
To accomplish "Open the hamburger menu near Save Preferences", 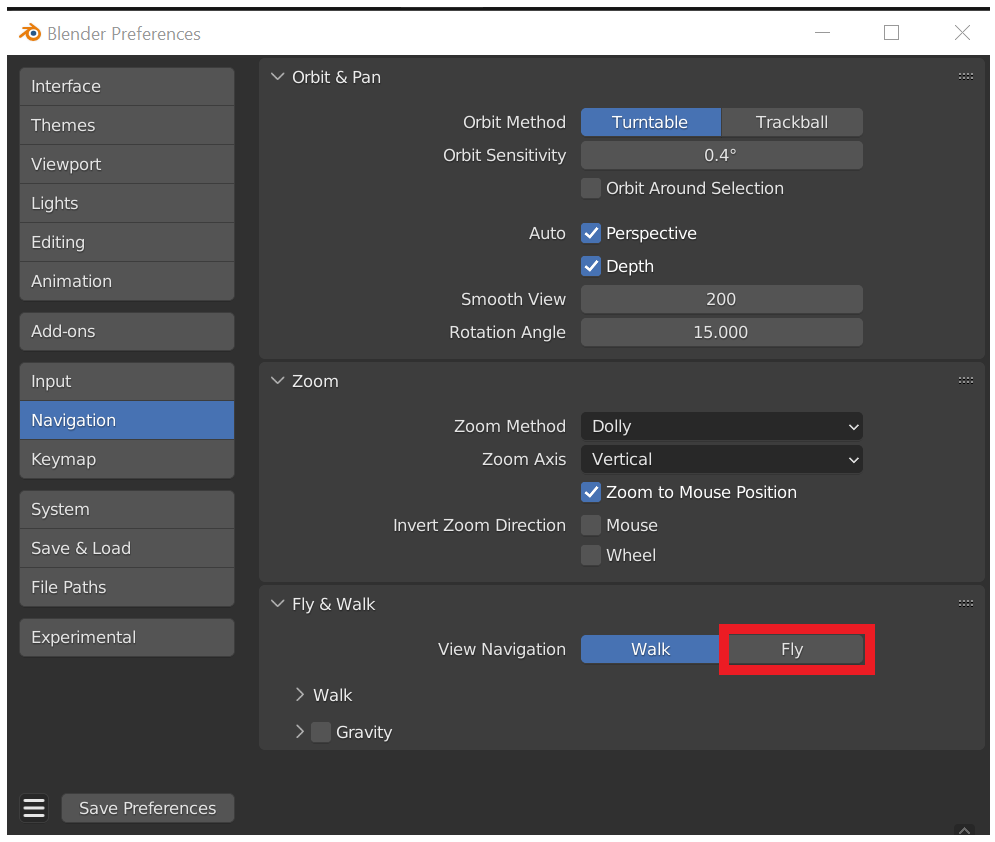I will coord(33,807).
